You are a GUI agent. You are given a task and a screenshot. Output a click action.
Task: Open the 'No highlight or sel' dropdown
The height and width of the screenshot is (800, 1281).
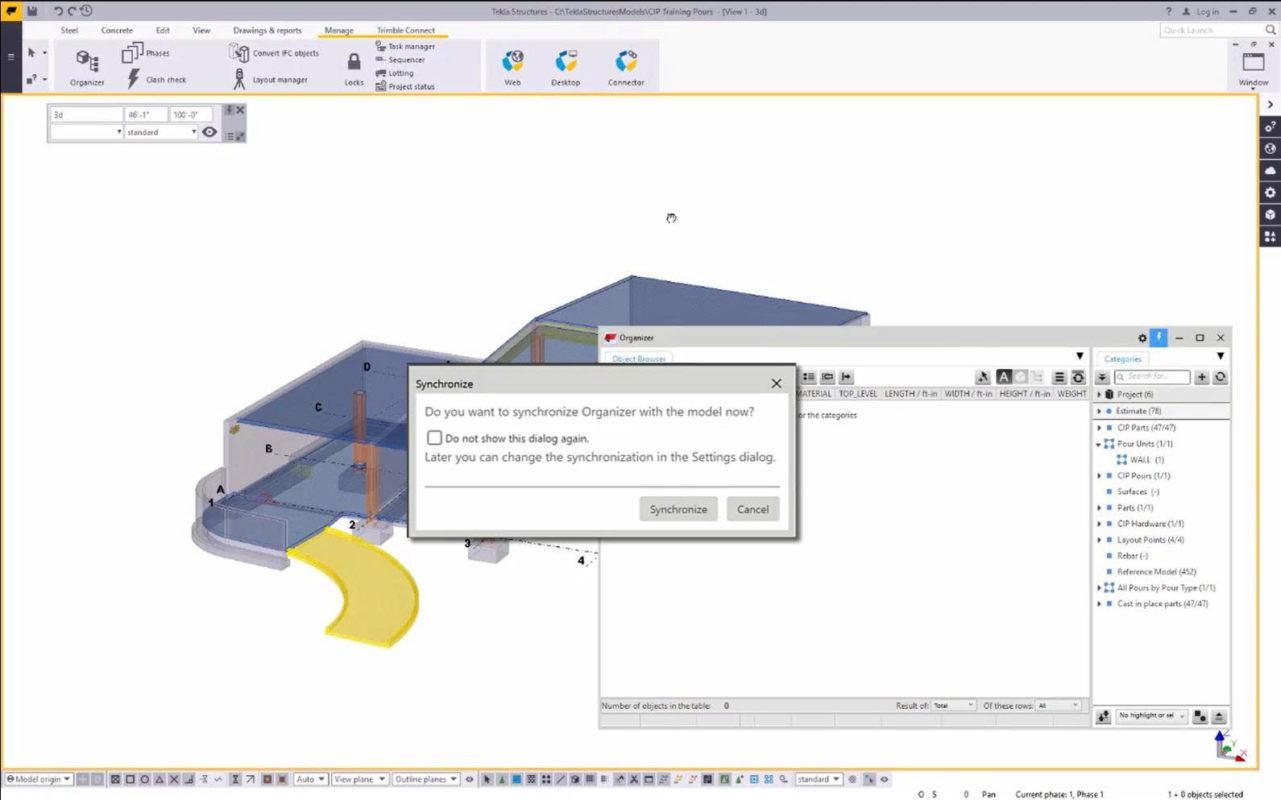tap(1152, 716)
